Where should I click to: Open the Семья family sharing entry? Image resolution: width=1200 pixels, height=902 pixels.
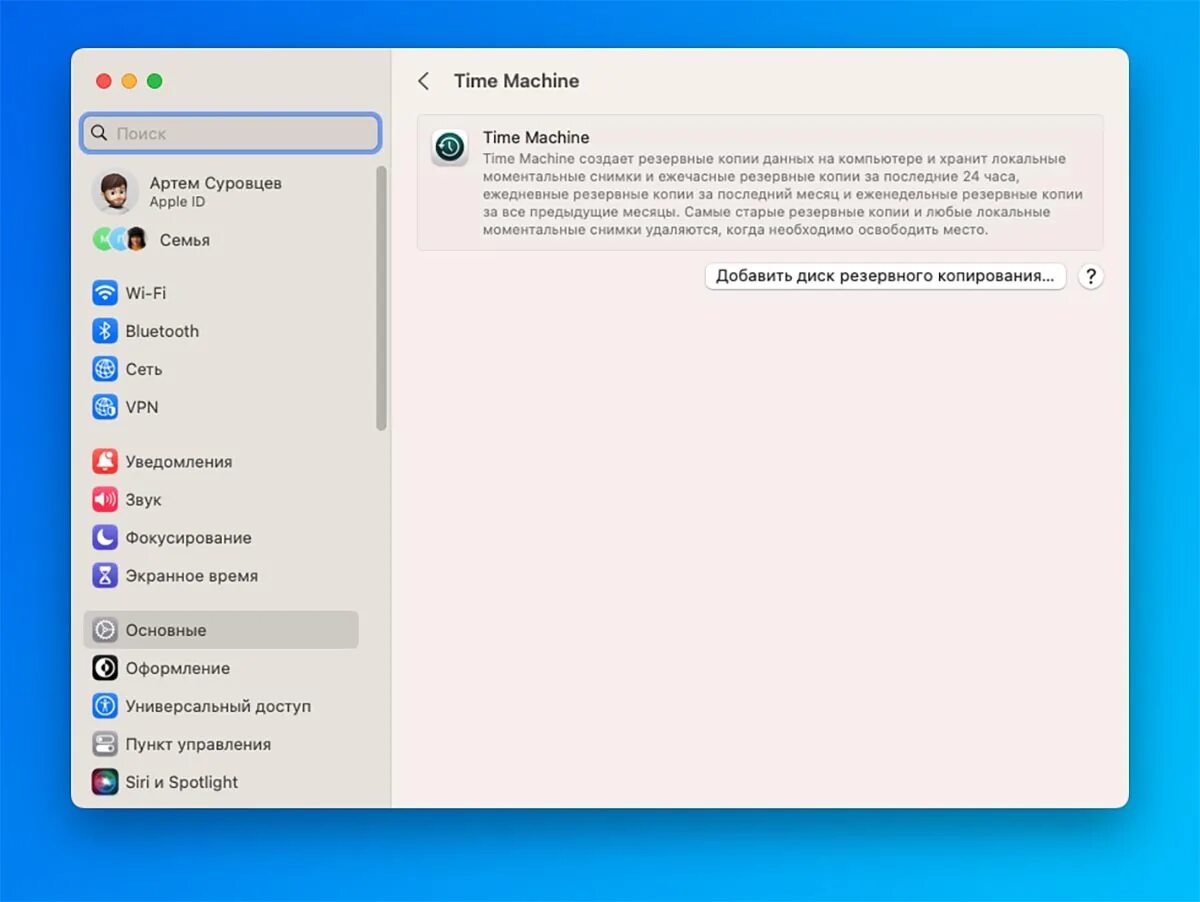click(221, 240)
